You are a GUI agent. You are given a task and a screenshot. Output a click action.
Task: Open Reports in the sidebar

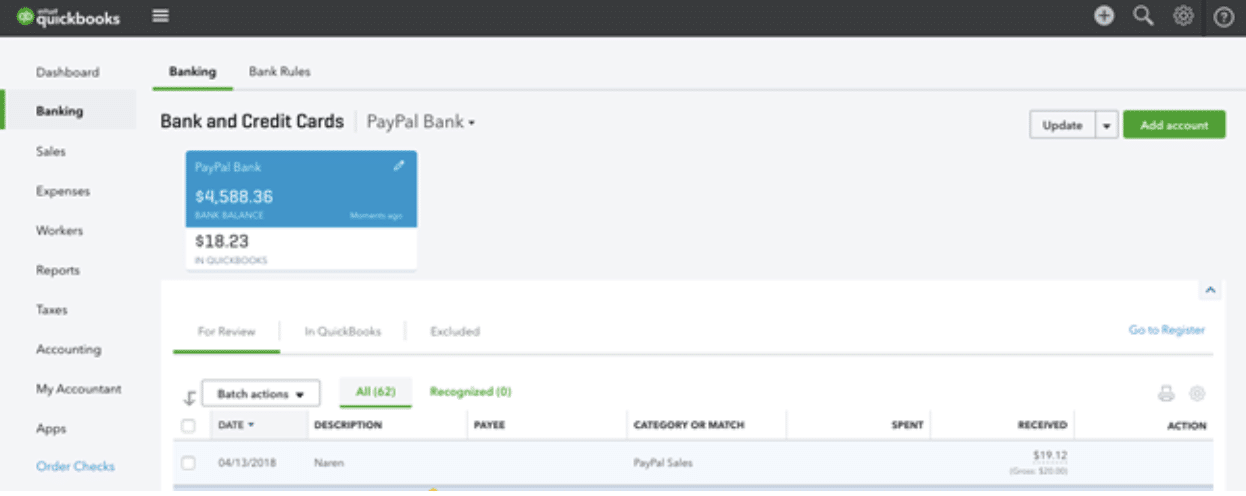click(57, 270)
